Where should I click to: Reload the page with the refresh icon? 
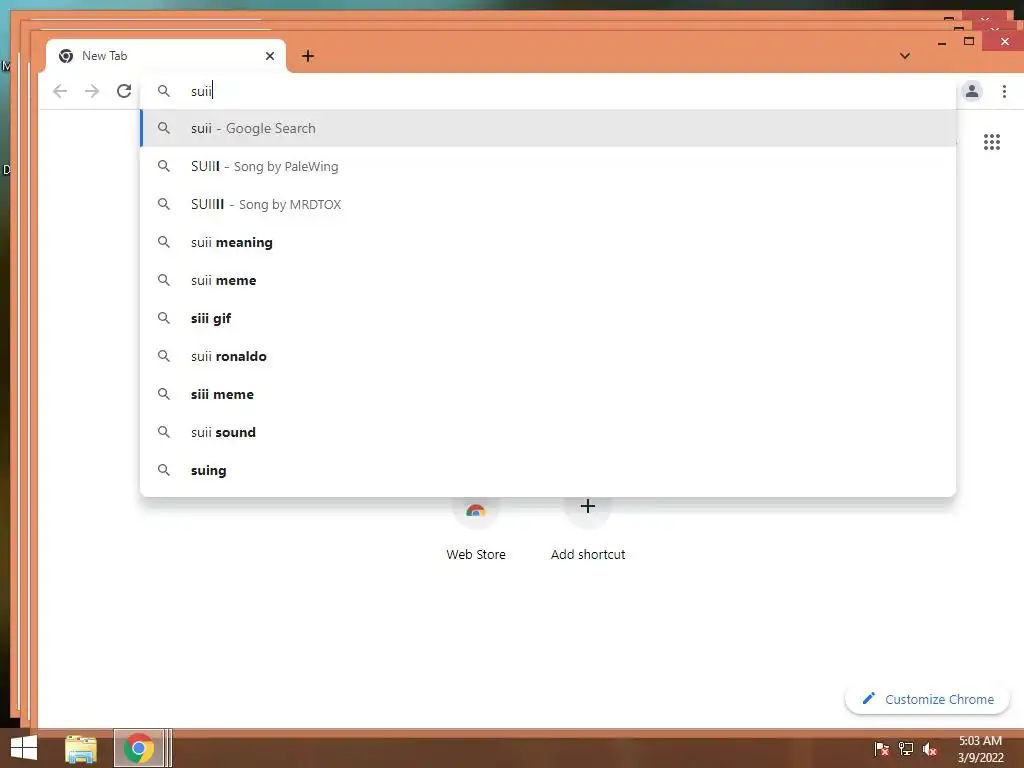(x=124, y=91)
